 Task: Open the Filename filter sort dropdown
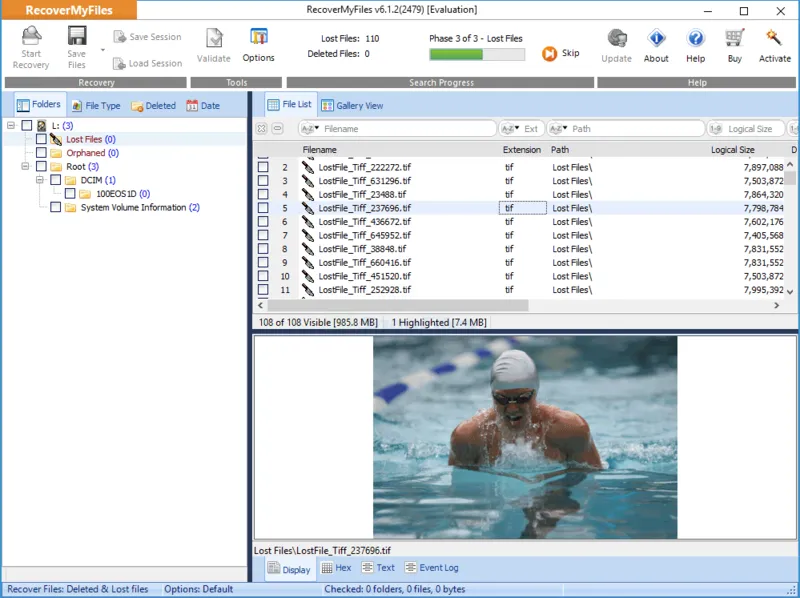[310, 129]
